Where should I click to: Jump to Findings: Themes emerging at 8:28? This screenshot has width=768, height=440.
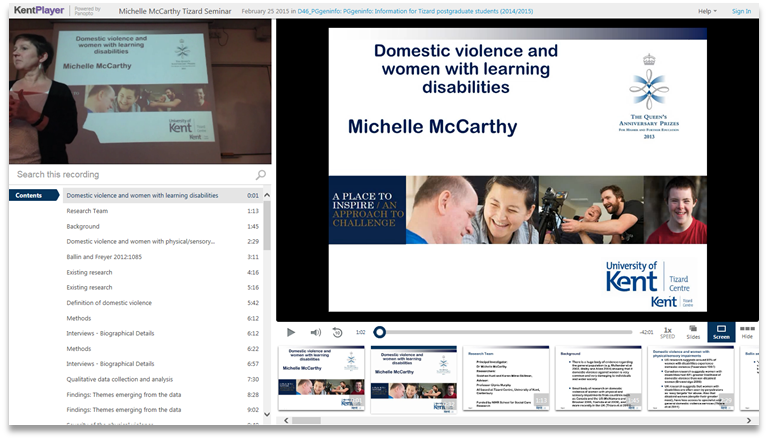point(163,395)
